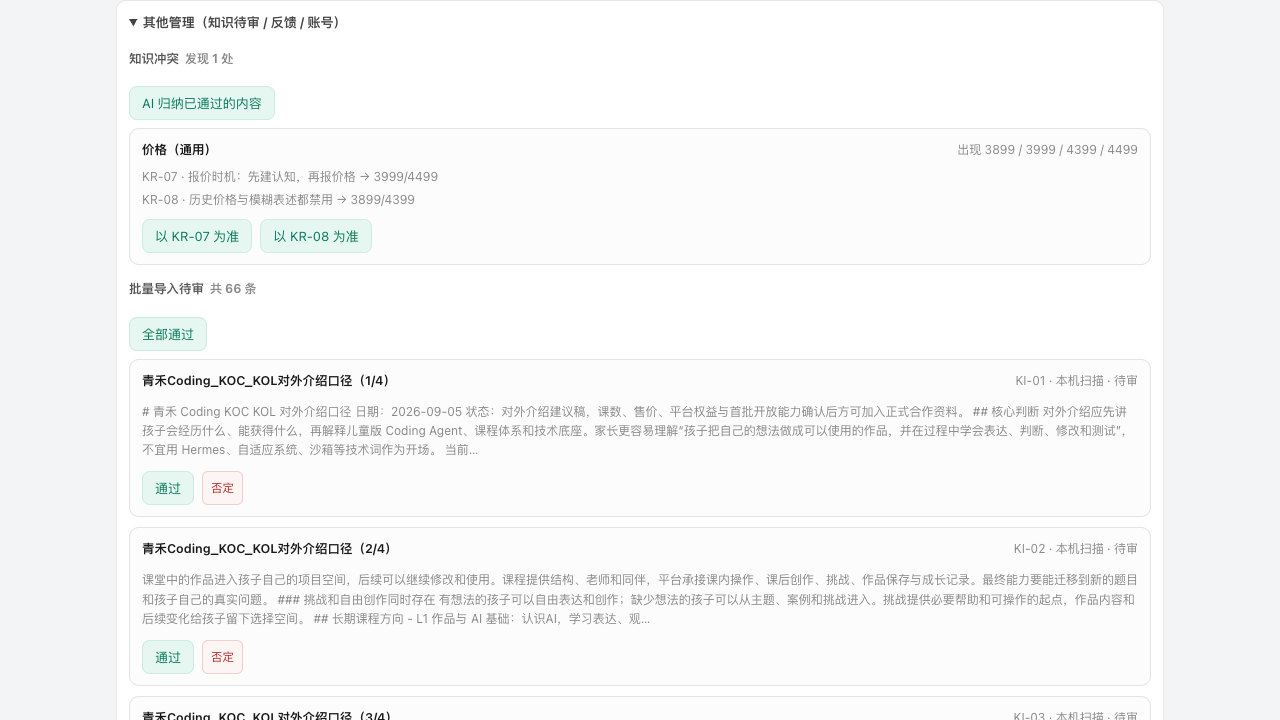Click the KI-03 · 本机扫描 · 待审 label
This screenshot has height=720, width=1280.
(1075, 716)
